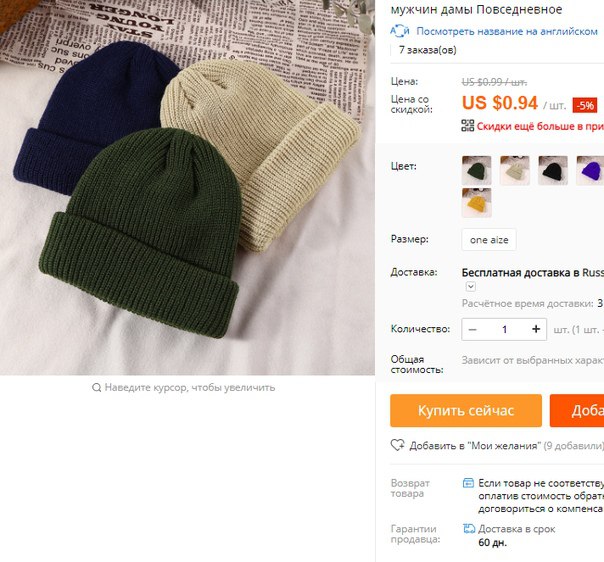Click the main product hats image
Screen dimensions: 604x562
coord(187,187)
